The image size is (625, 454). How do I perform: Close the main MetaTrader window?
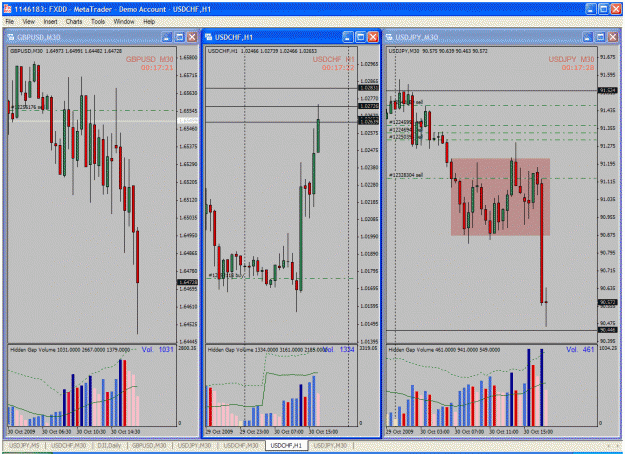(616, 9)
